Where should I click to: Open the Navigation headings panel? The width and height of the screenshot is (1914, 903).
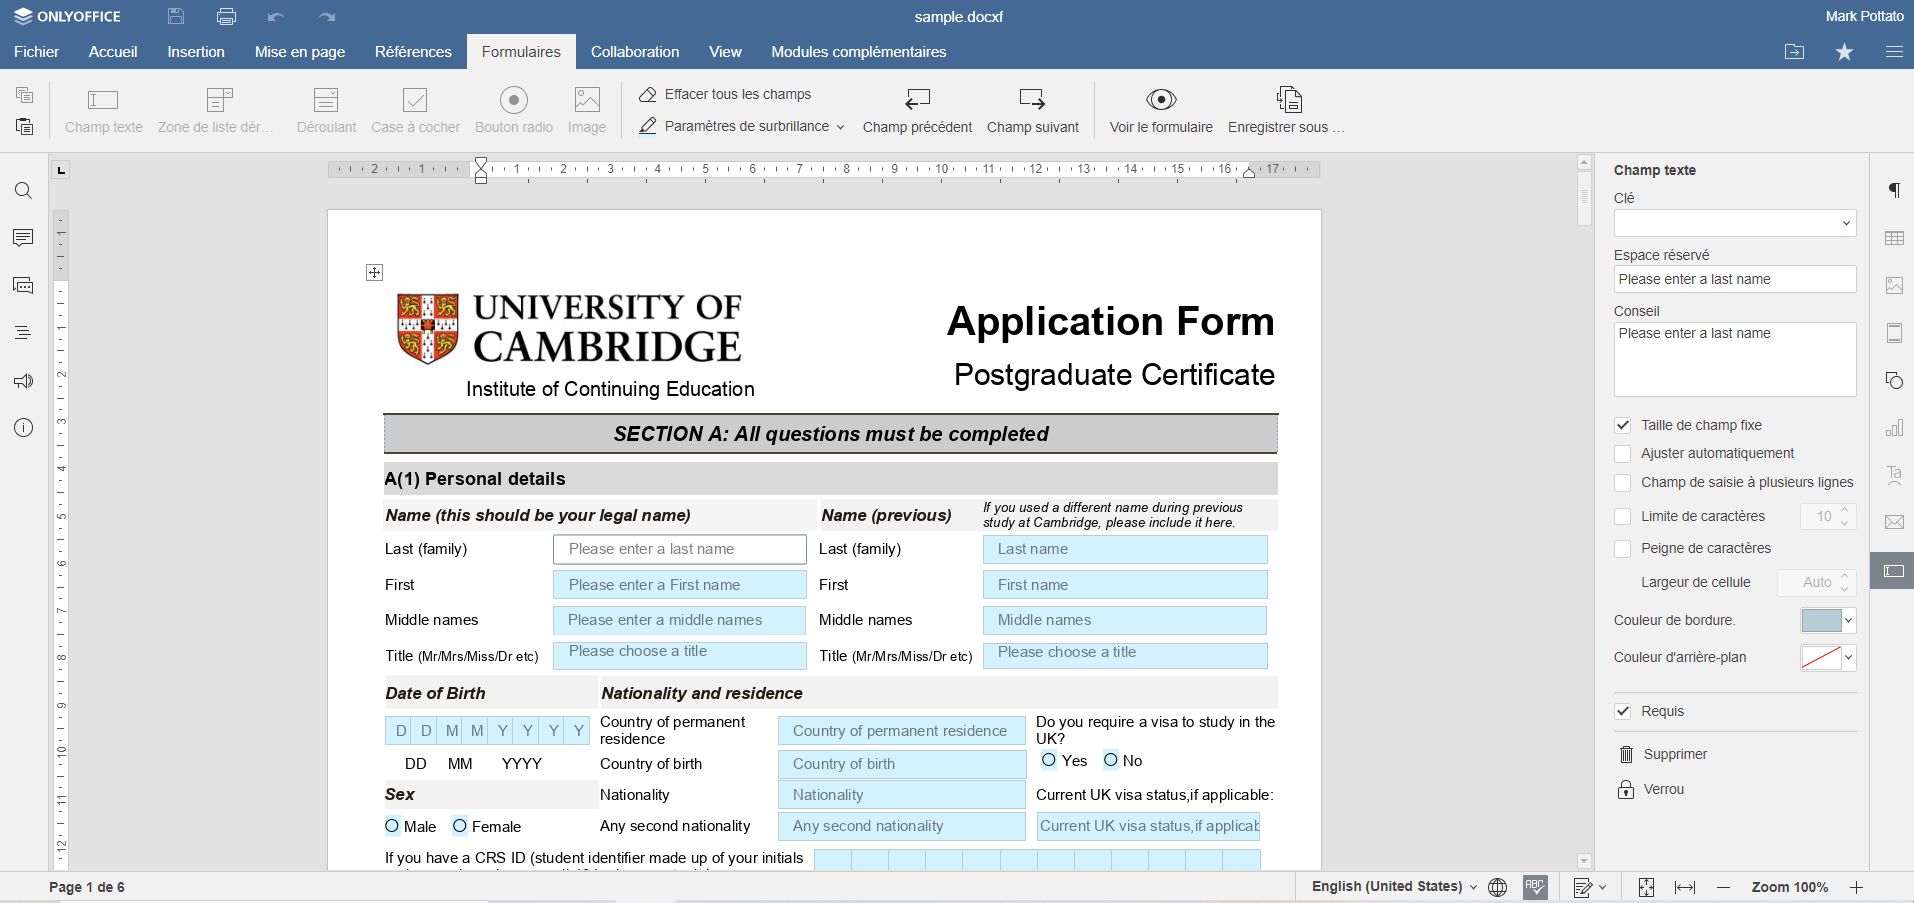[x=24, y=333]
